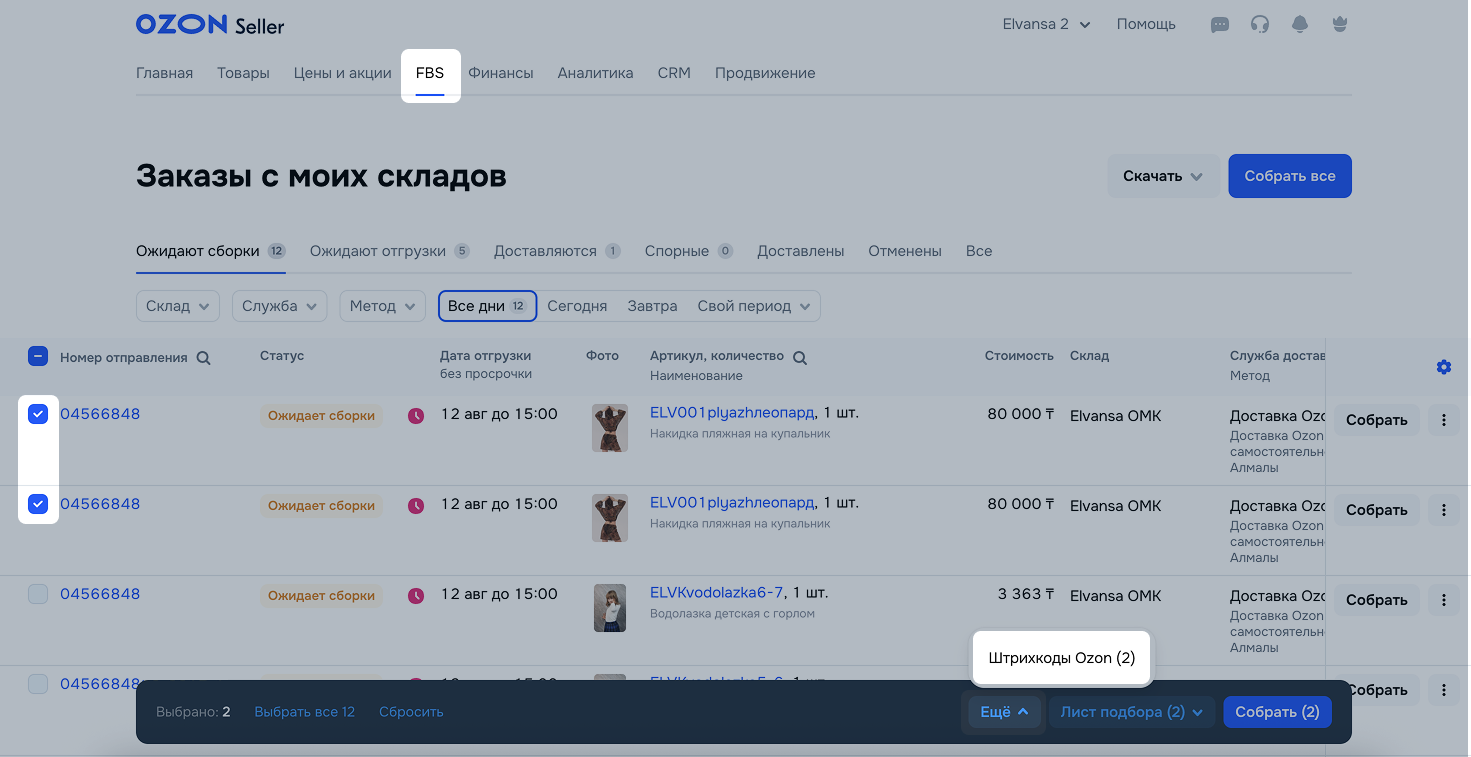
Task: Open Продвижение navigation item
Action: pos(765,73)
